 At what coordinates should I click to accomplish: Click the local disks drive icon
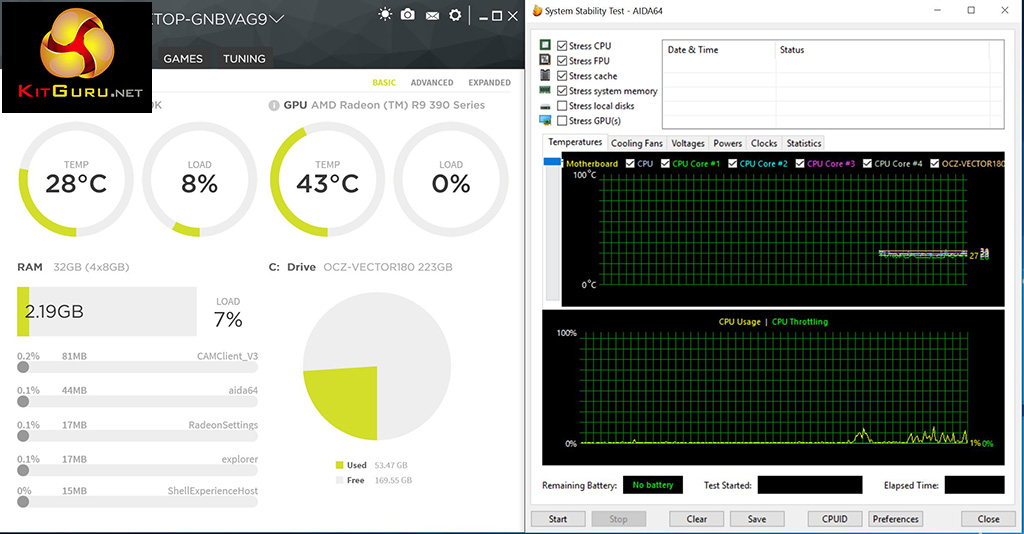[545, 106]
